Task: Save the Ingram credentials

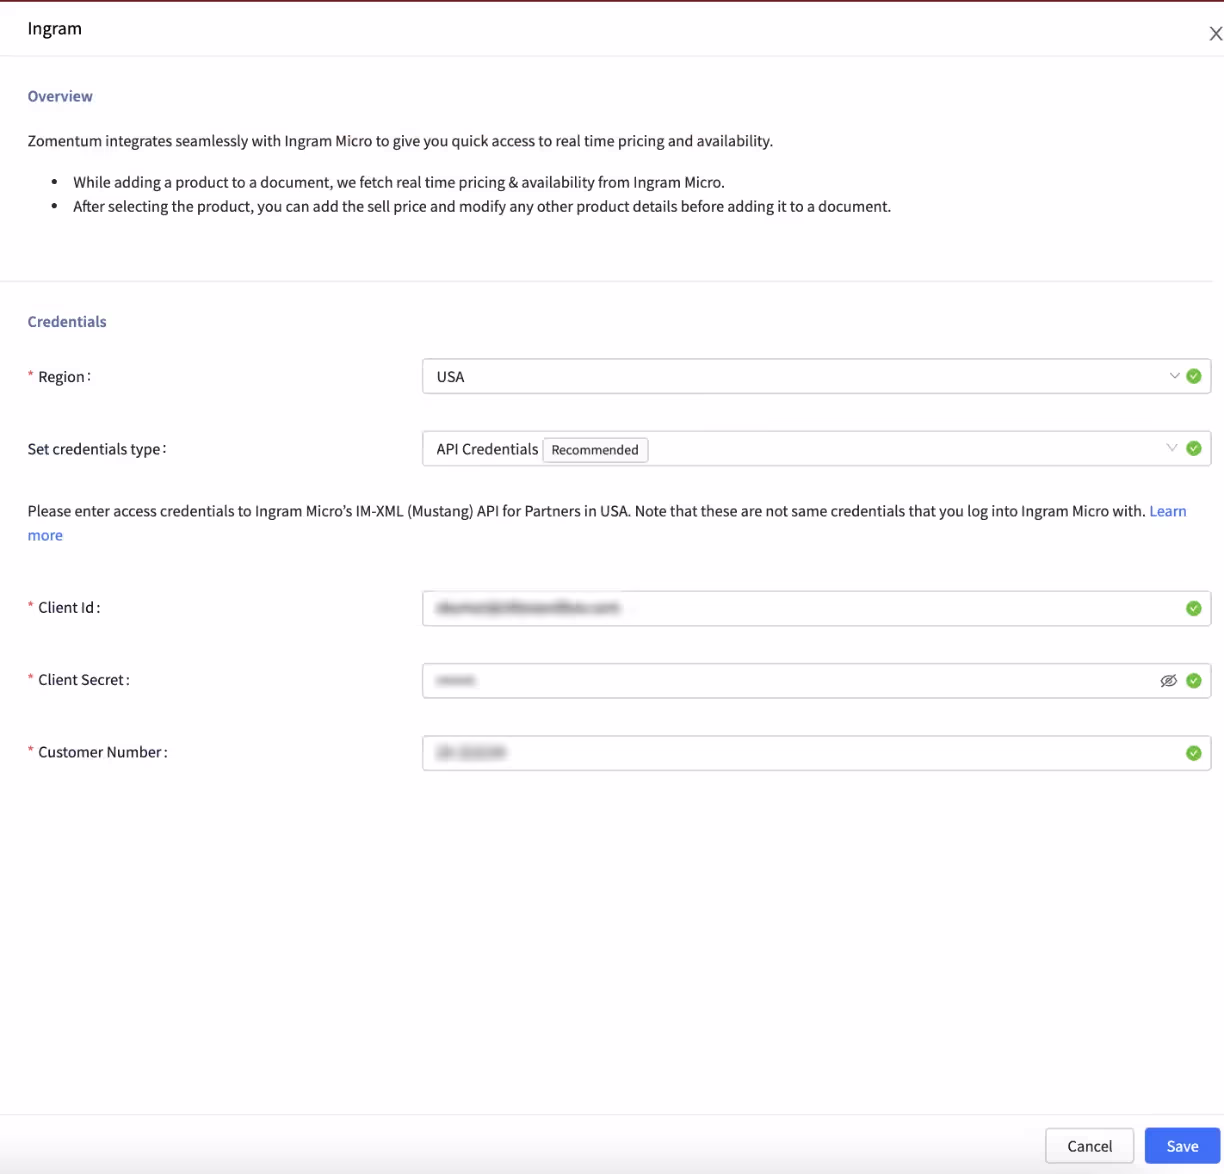Action: click(1182, 1146)
